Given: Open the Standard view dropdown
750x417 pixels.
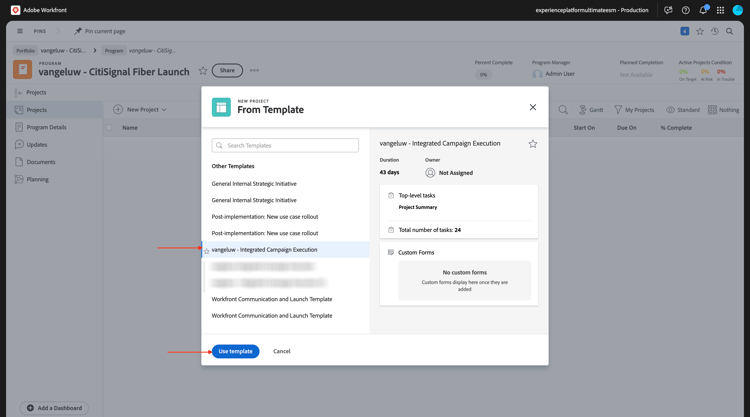Looking at the screenshot, I should [683, 110].
